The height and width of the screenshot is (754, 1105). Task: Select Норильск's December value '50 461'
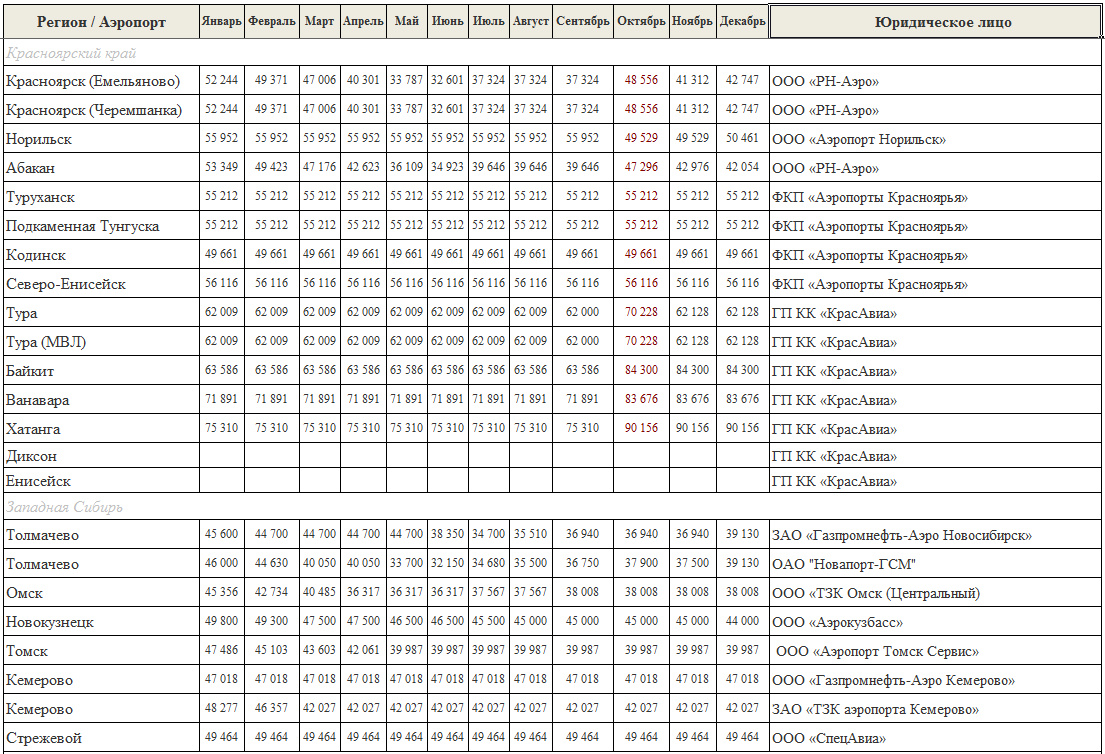742,138
